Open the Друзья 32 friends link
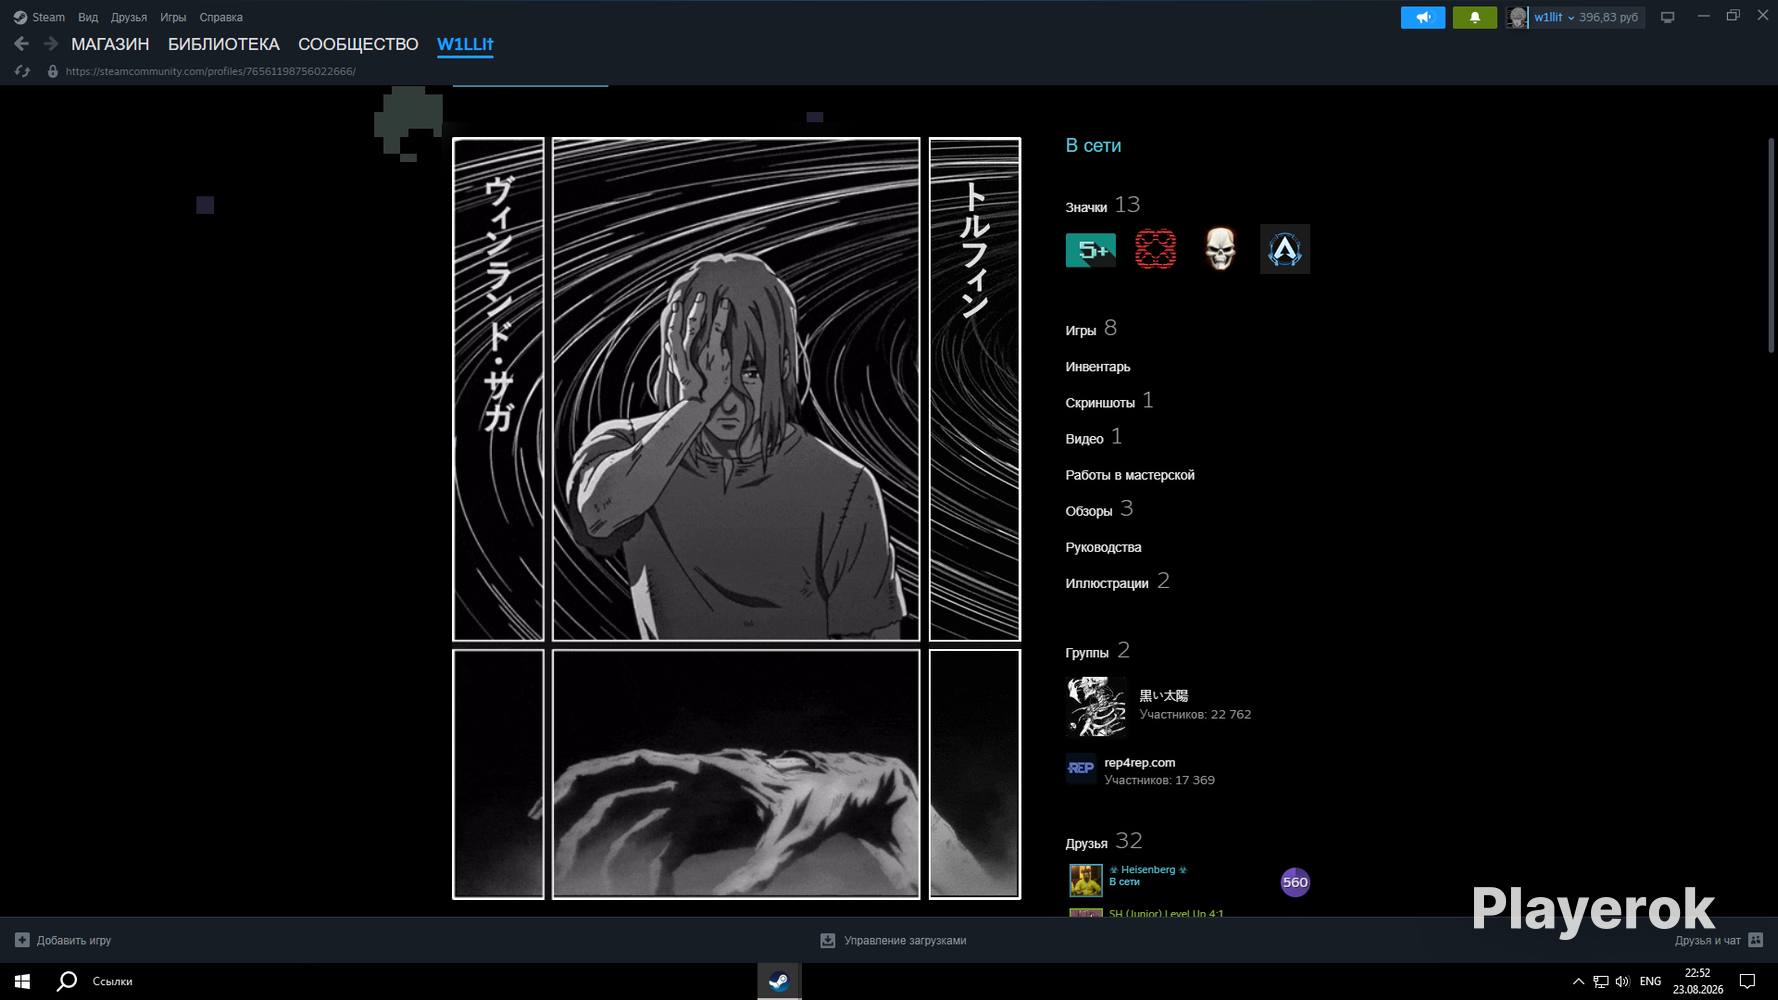The height and width of the screenshot is (1000, 1778). [1104, 841]
